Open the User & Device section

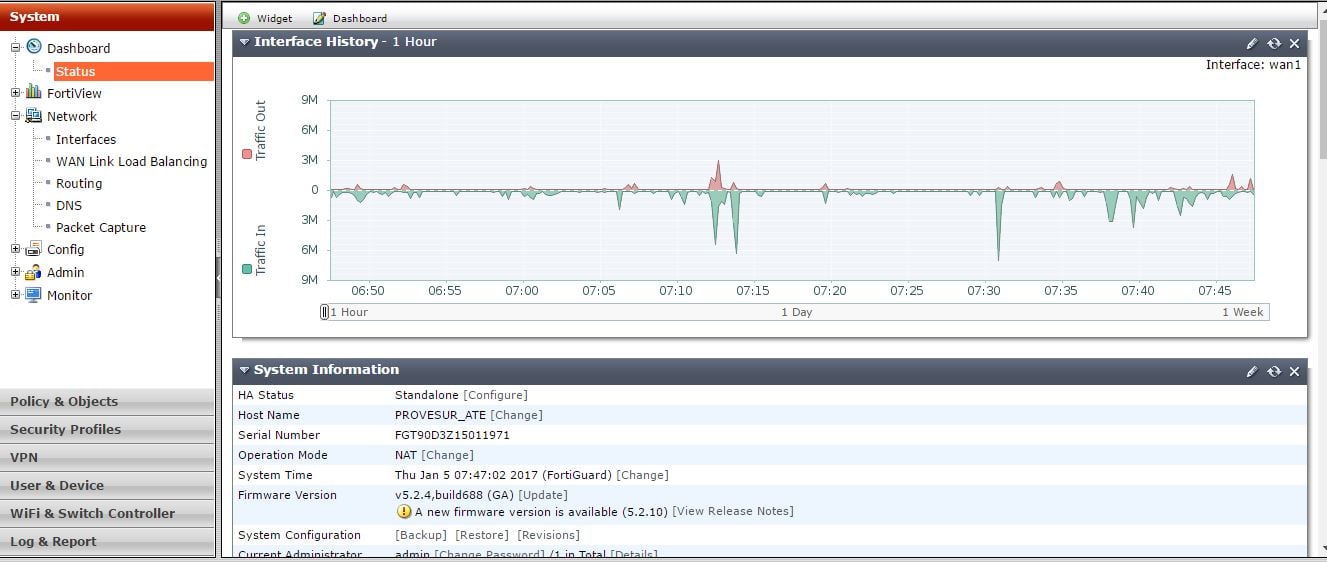point(107,485)
